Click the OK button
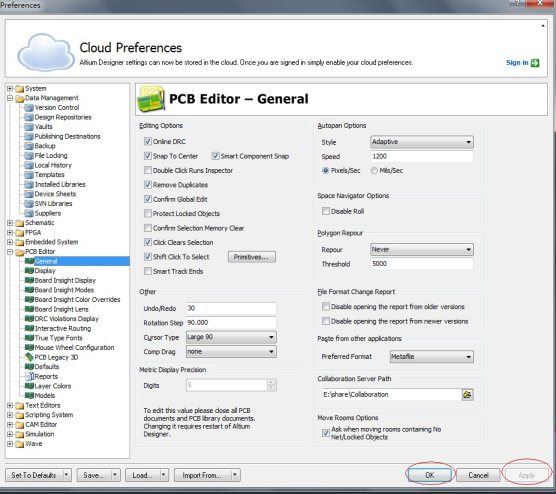Image resolution: width=556 pixels, height=494 pixels. pos(430,475)
